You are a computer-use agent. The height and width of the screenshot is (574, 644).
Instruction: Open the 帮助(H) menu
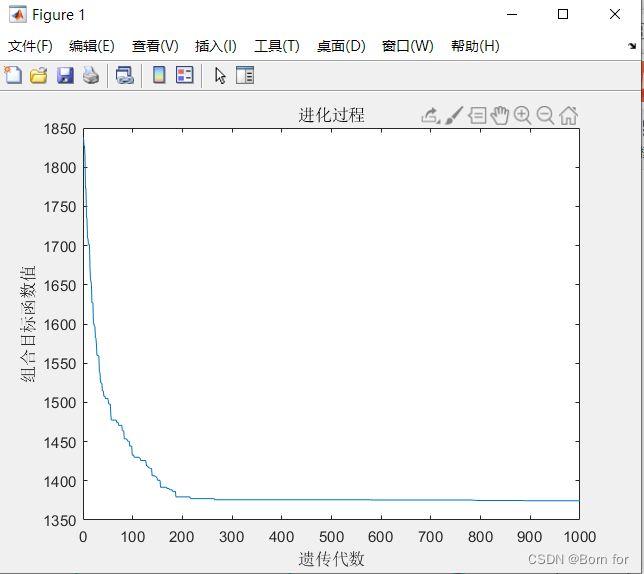click(475, 46)
